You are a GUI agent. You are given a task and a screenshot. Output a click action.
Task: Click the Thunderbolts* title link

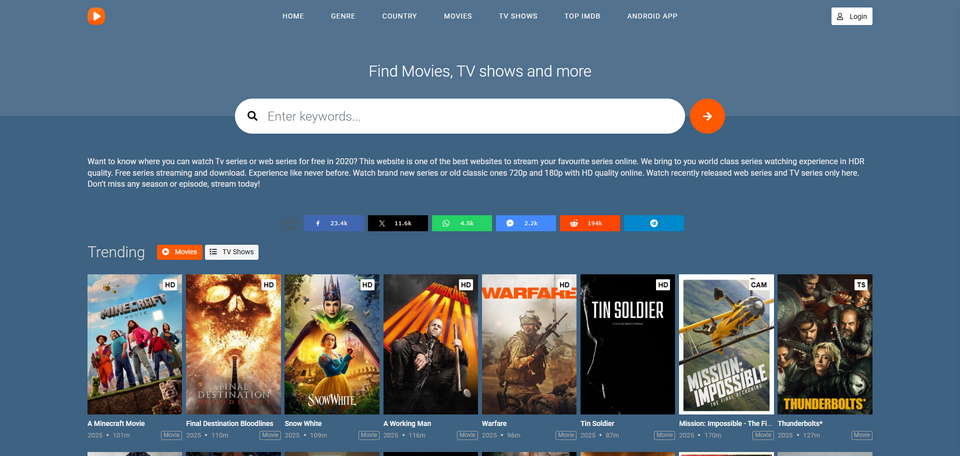pyautogui.click(x=800, y=424)
